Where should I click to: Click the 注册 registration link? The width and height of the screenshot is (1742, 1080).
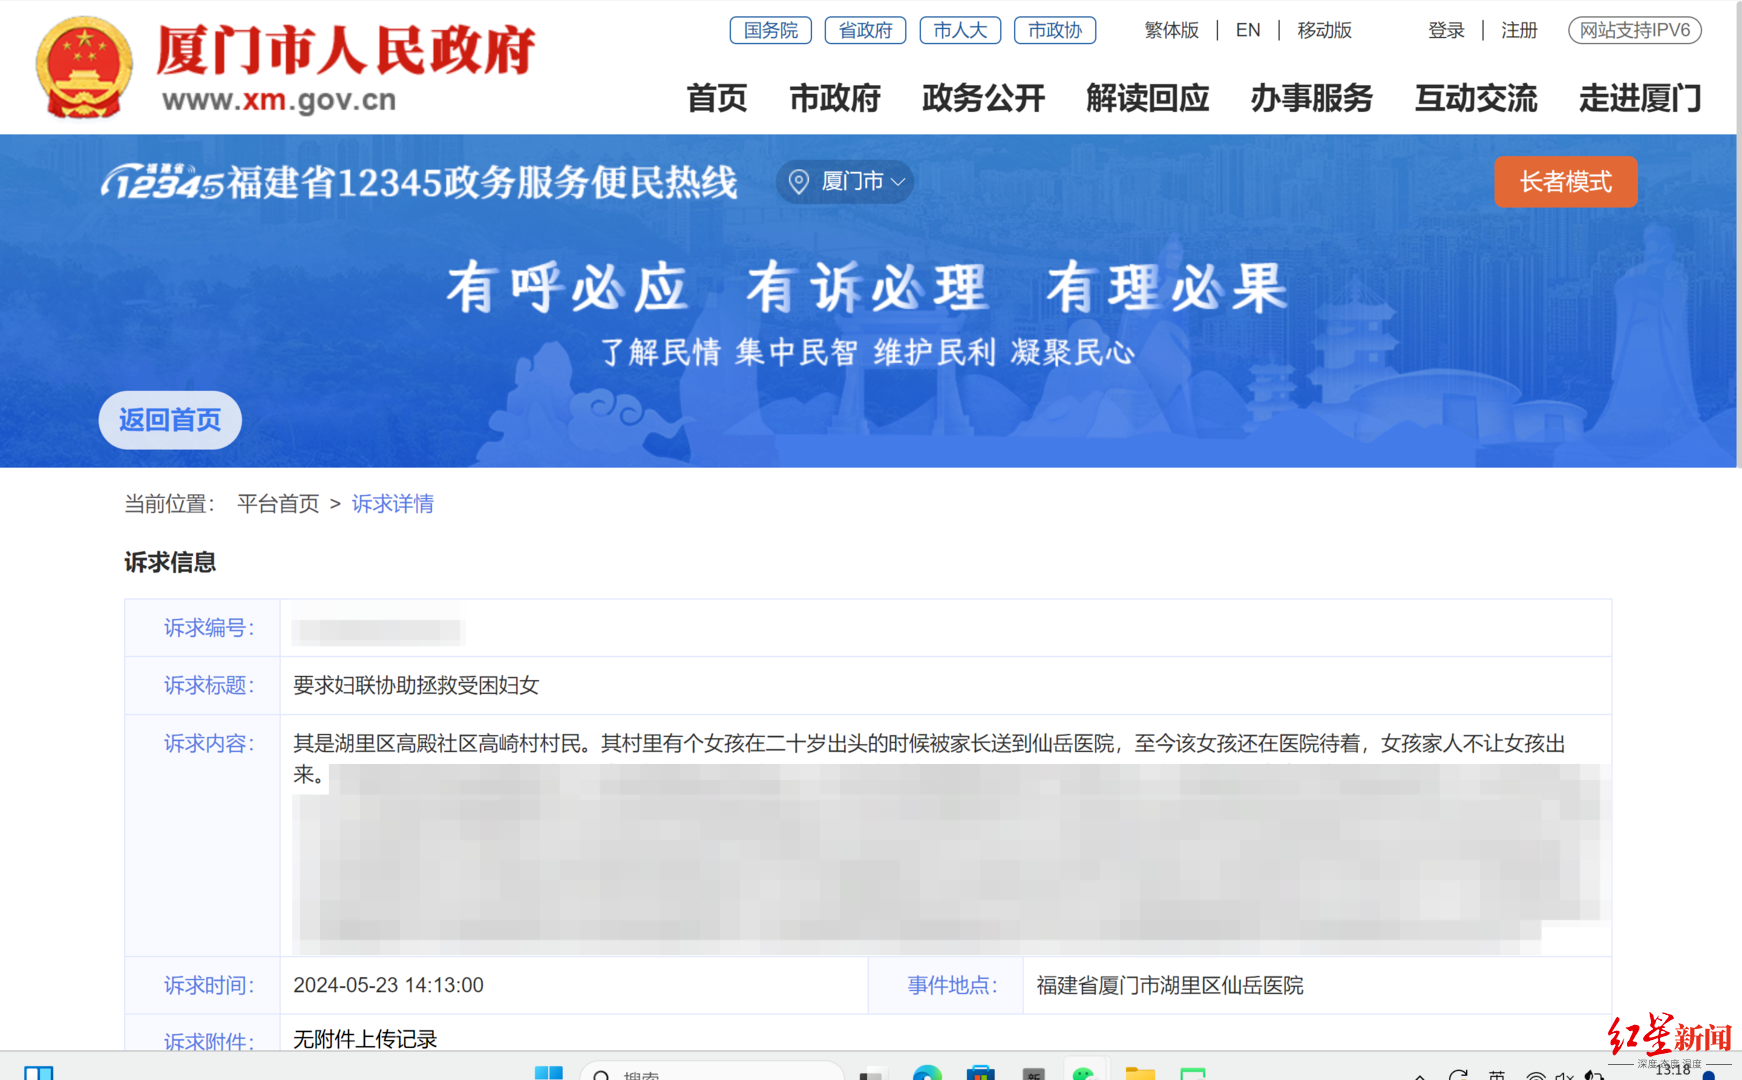pos(1518,30)
